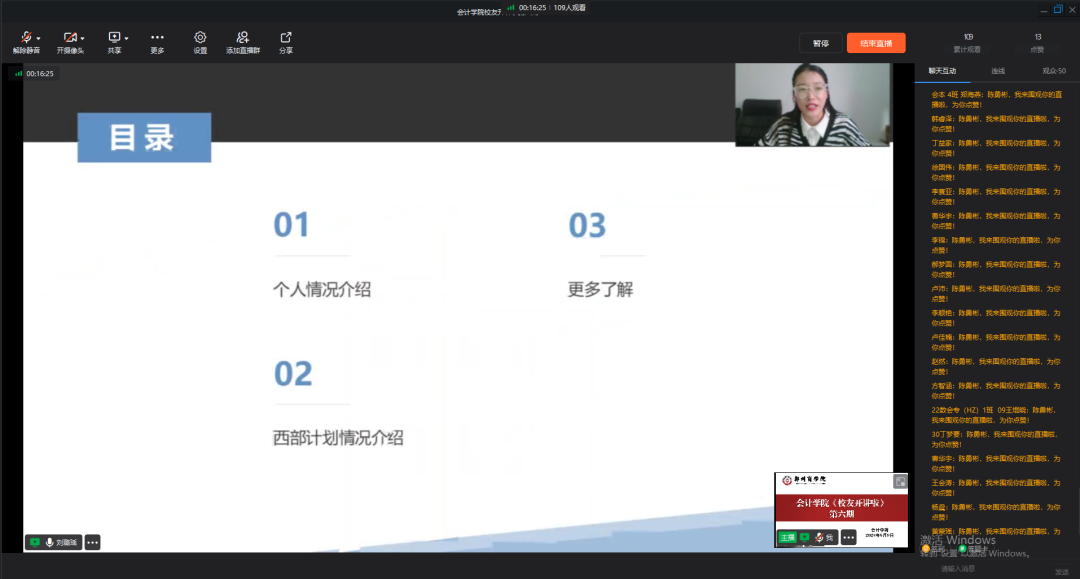Click the Add livestream group (添加直播群) icon

click(242, 38)
